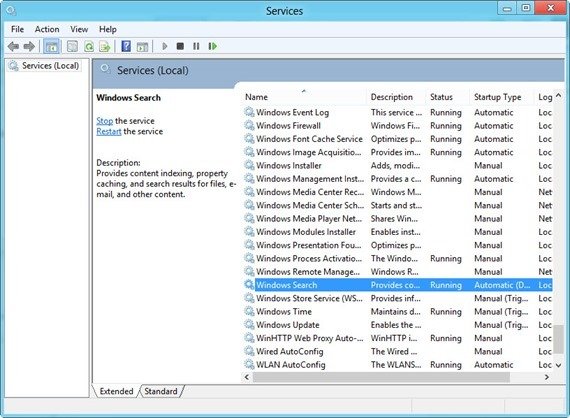Open the Help menu

tap(108, 29)
